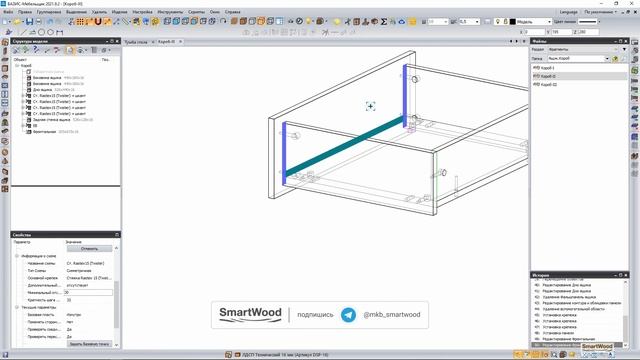Click the blue question mark structure toolbar icon
The image size is (640, 360).
pos(36,50)
